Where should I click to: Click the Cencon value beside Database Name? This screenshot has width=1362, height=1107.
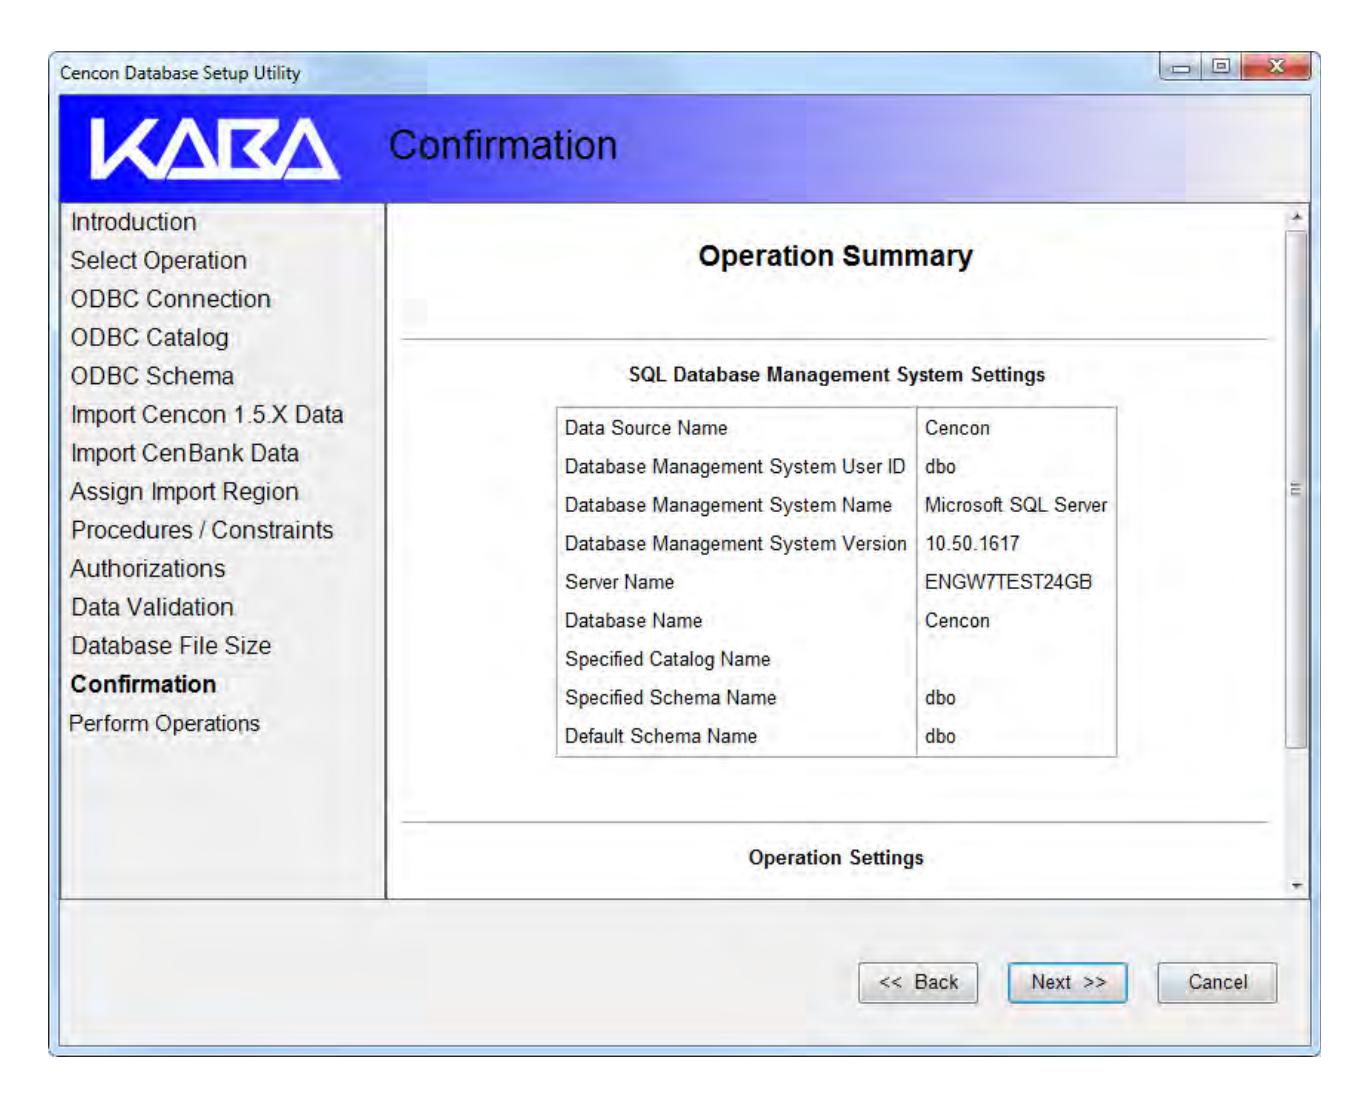(x=957, y=621)
